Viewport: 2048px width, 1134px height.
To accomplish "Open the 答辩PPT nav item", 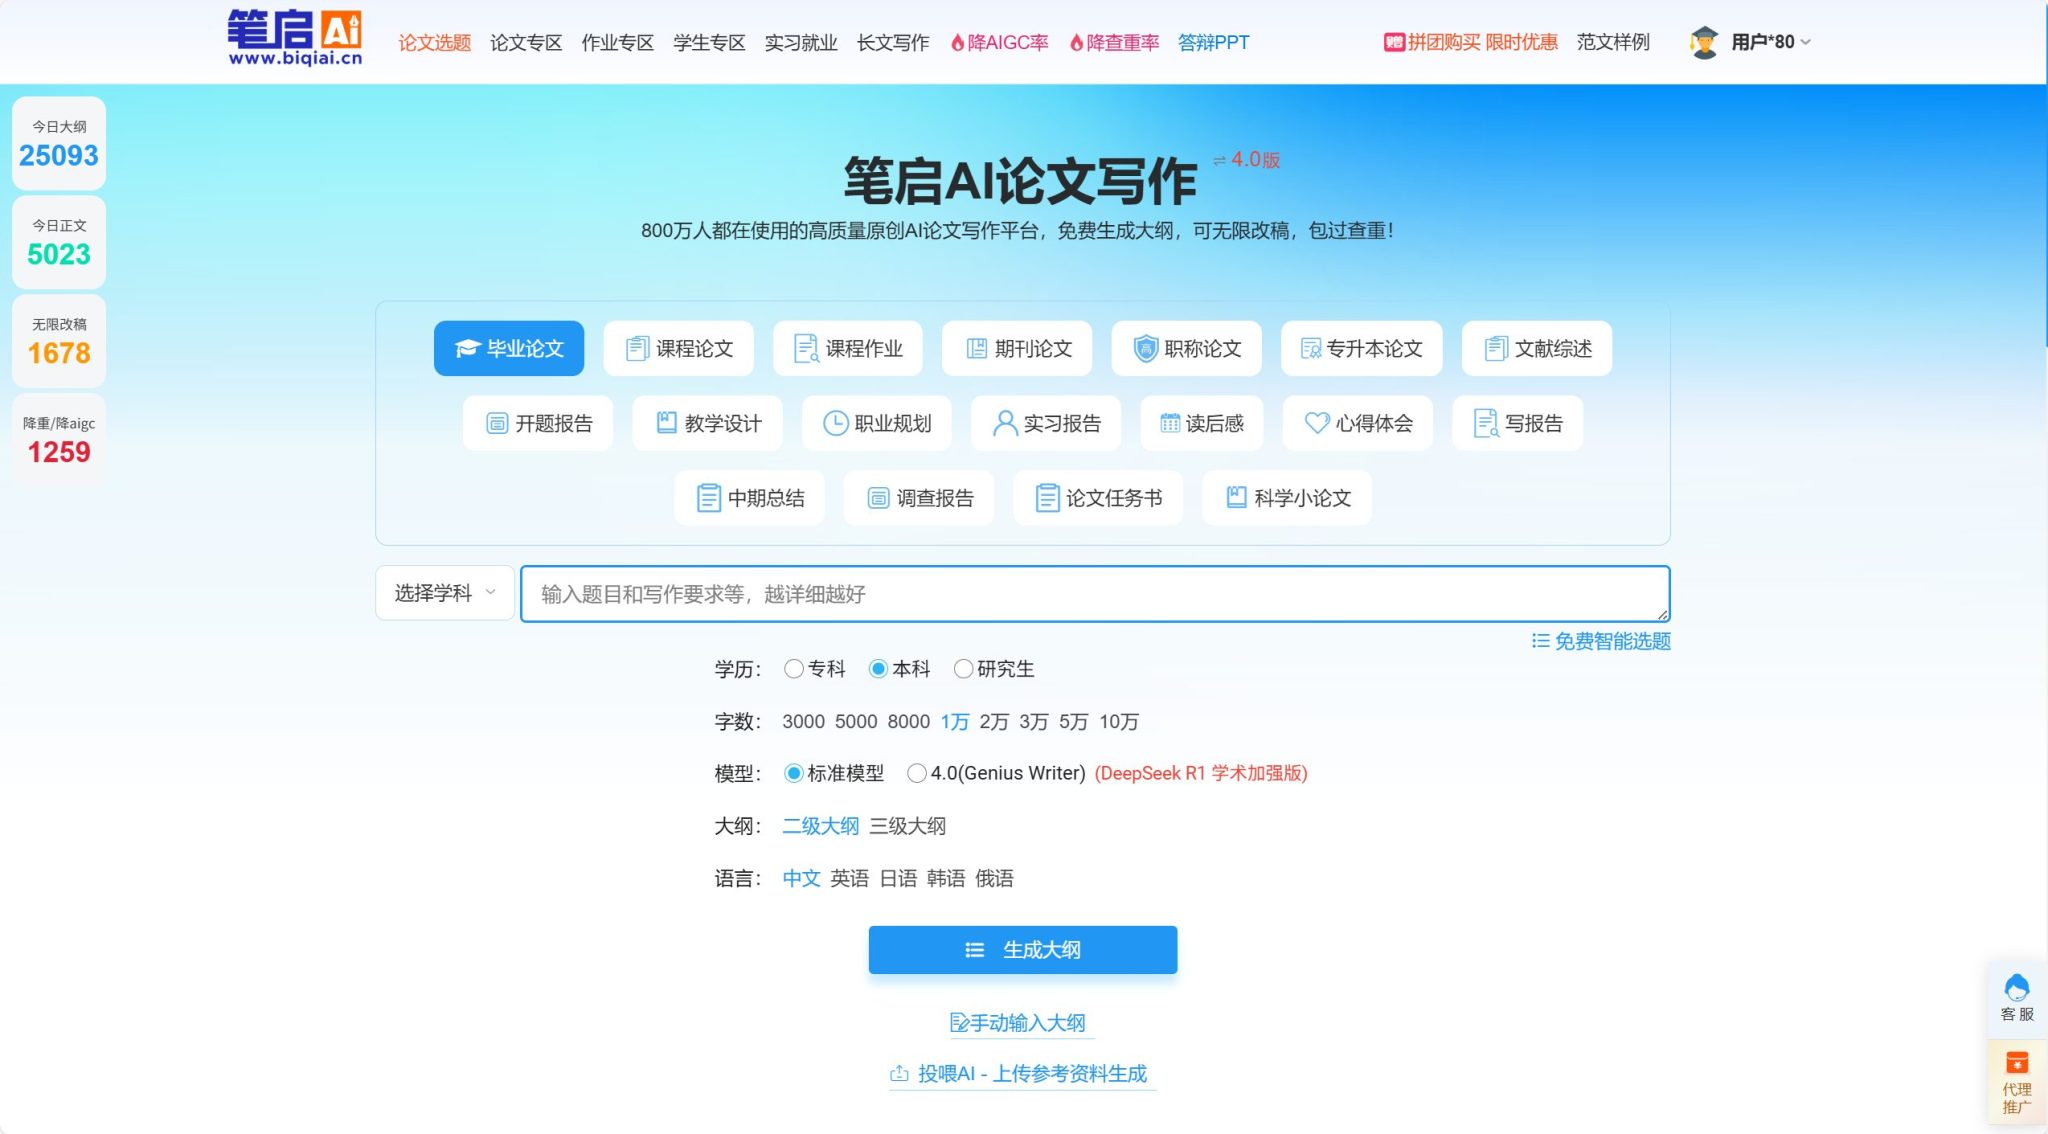I will pyautogui.click(x=1214, y=42).
